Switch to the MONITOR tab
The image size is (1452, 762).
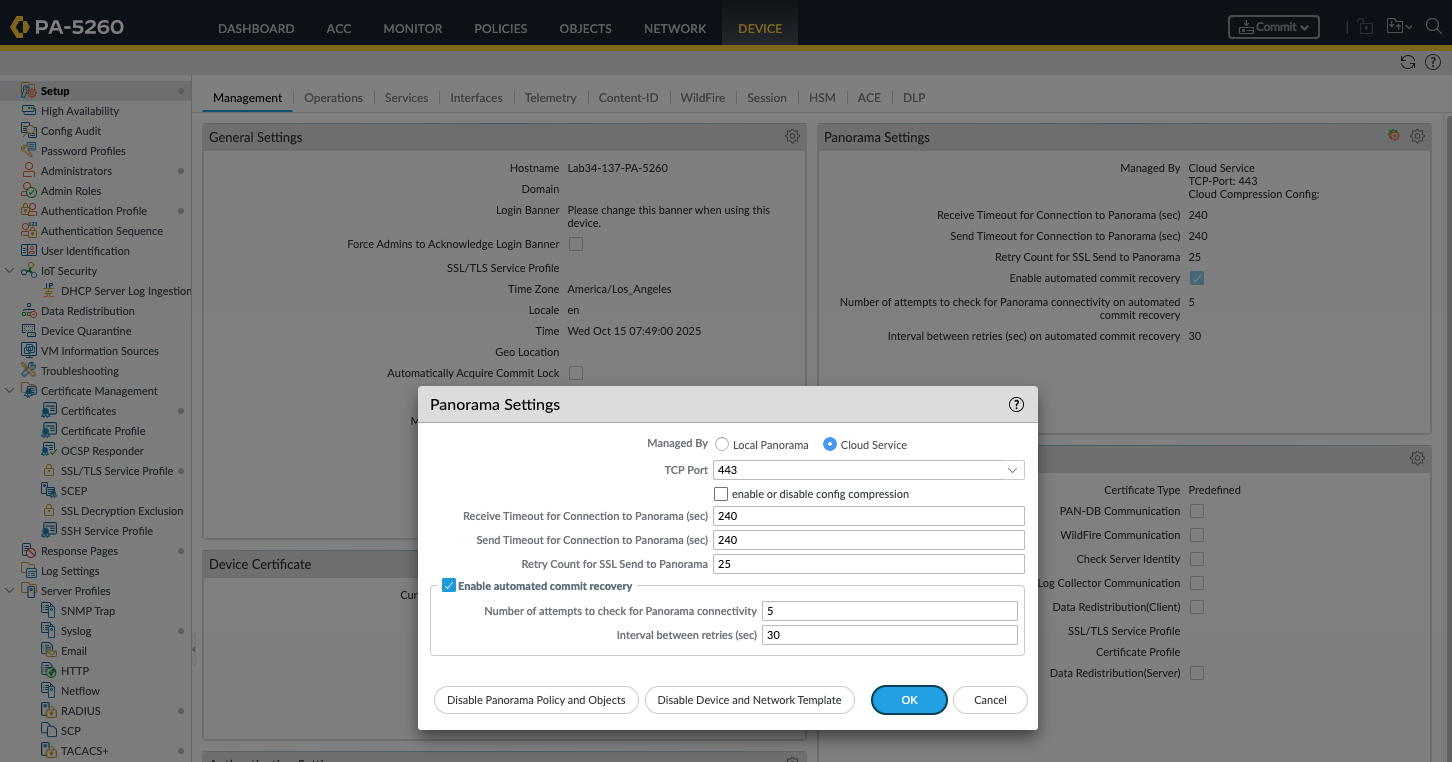[413, 28]
